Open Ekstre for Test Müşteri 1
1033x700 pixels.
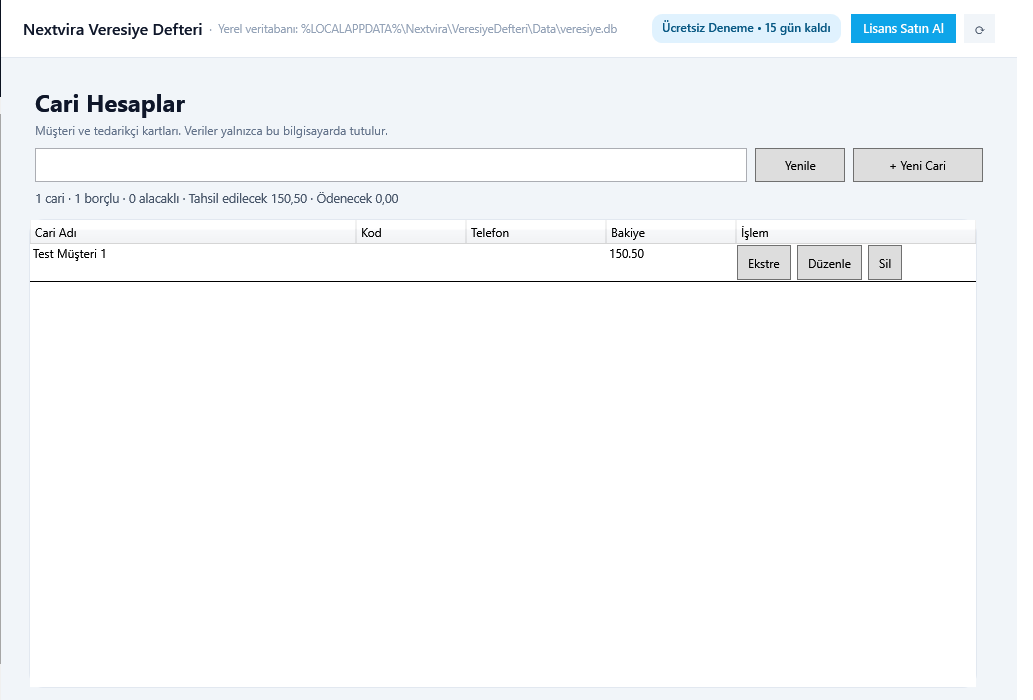pyautogui.click(x=764, y=263)
